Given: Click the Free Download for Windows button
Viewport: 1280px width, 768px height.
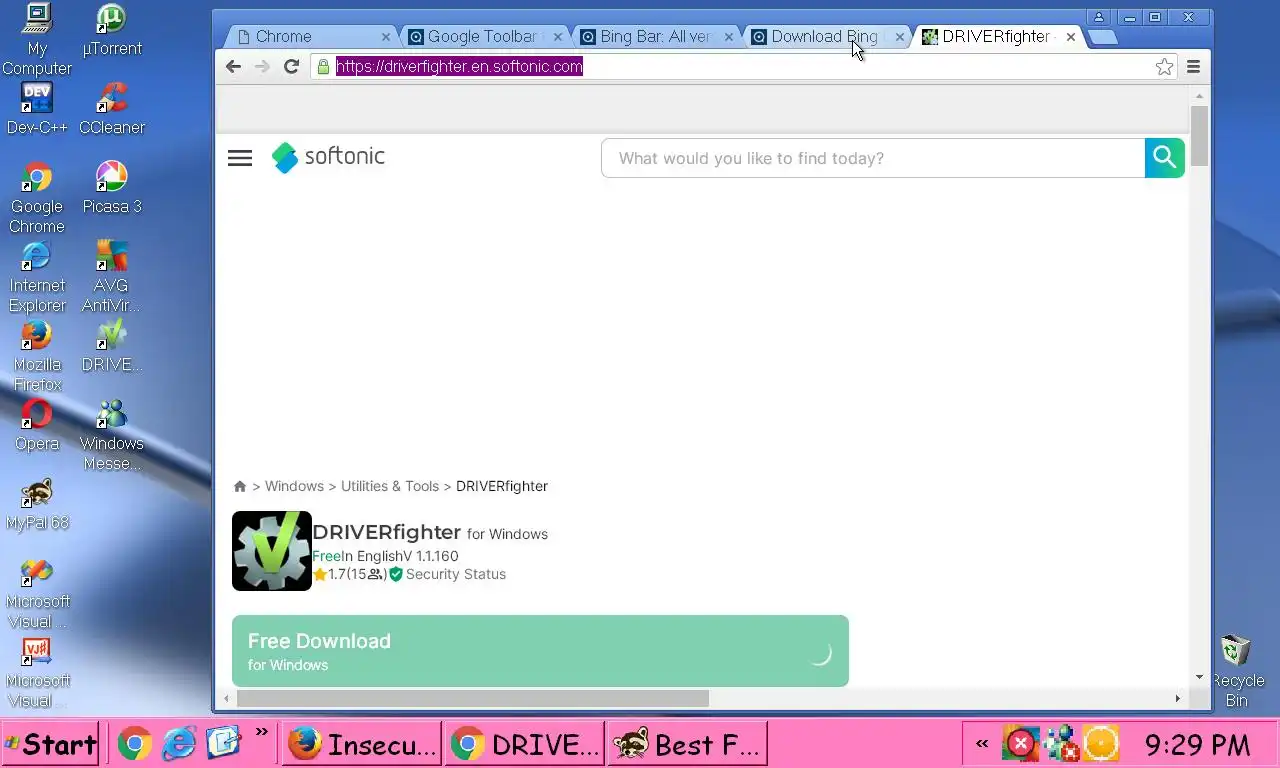Looking at the screenshot, I should (x=540, y=651).
